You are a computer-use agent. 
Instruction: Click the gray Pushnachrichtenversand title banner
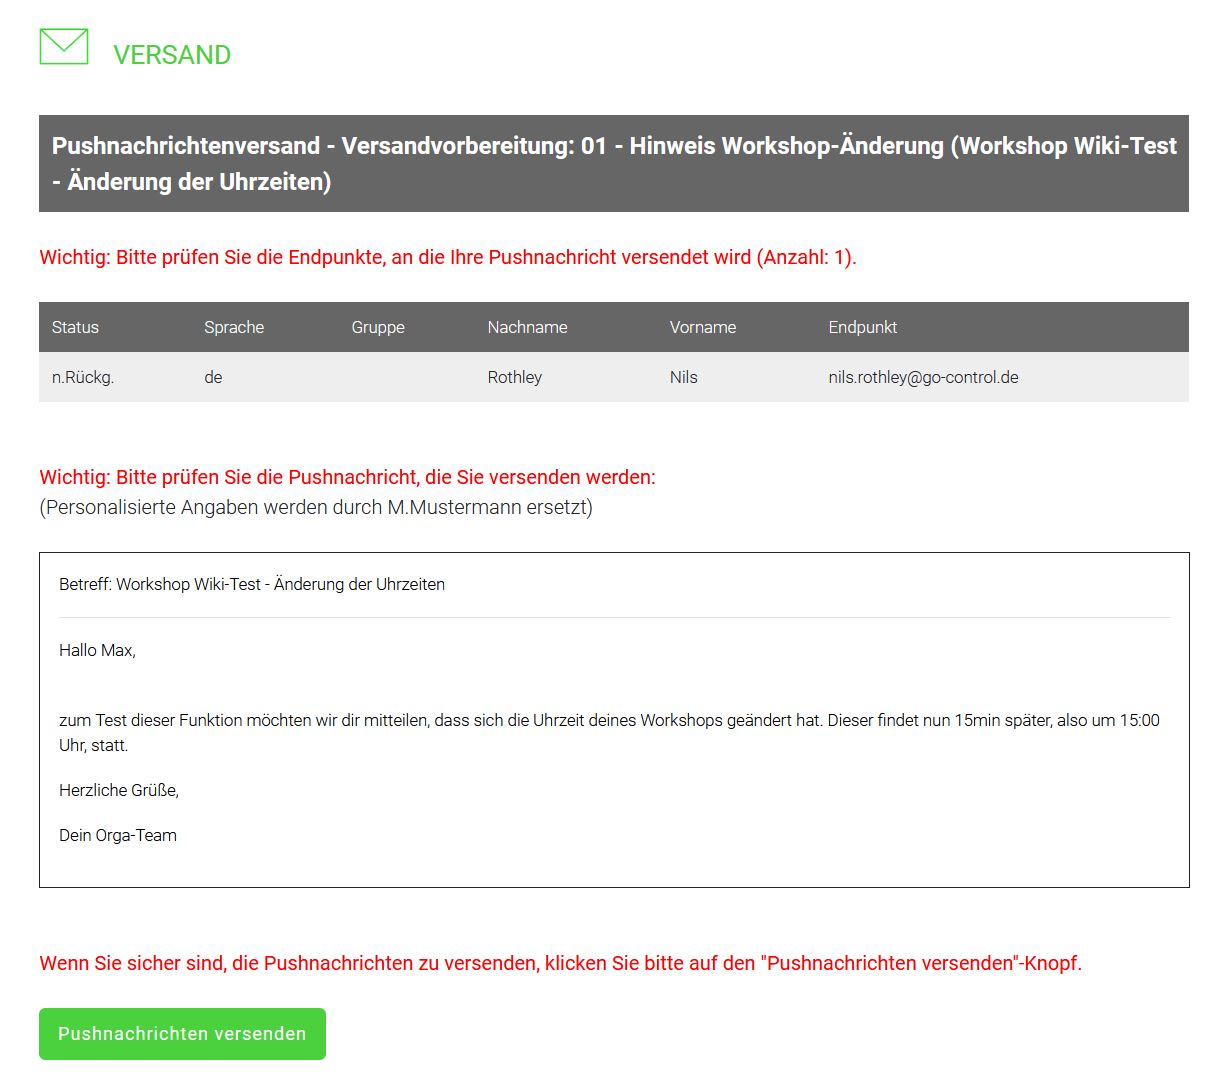click(x=613, y=163)
